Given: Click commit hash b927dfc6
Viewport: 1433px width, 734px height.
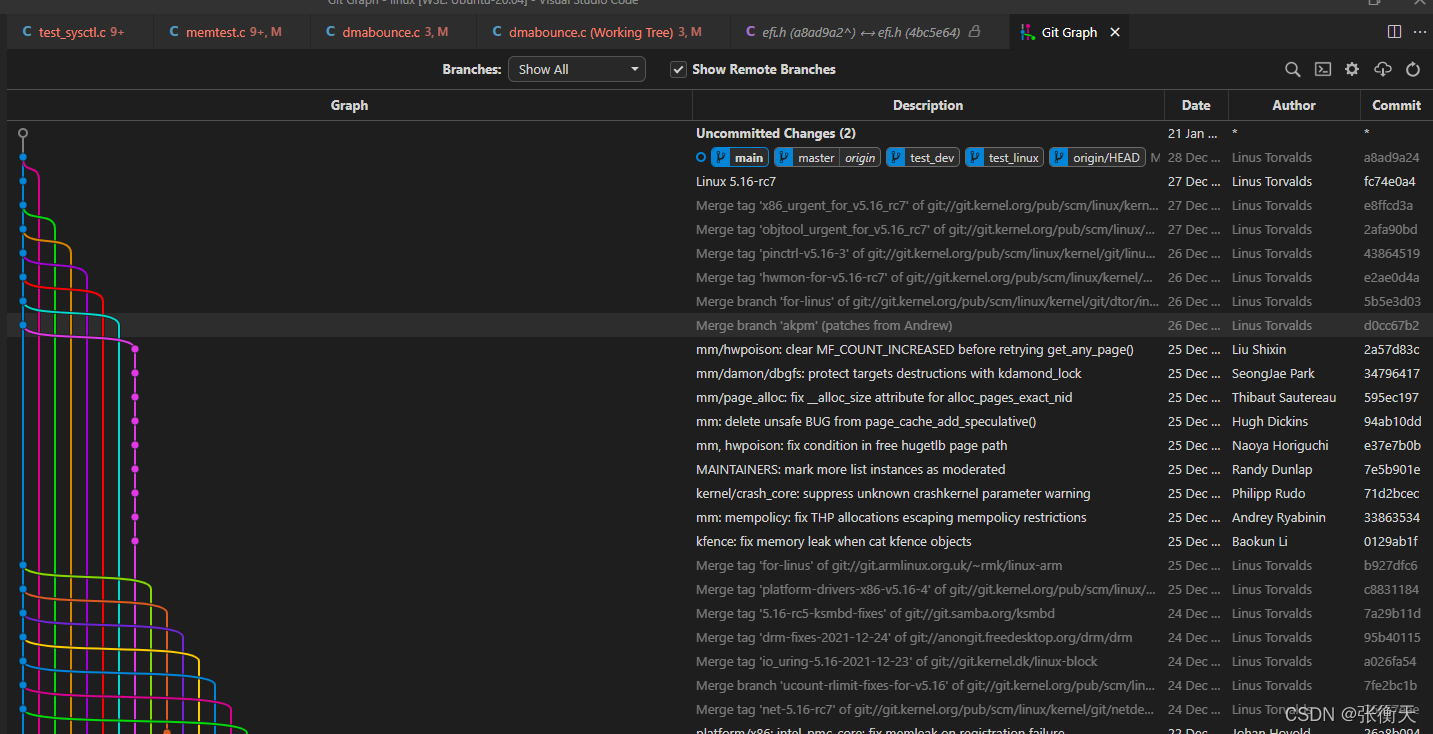Looking at the screenshot, I should (1391, 565).
